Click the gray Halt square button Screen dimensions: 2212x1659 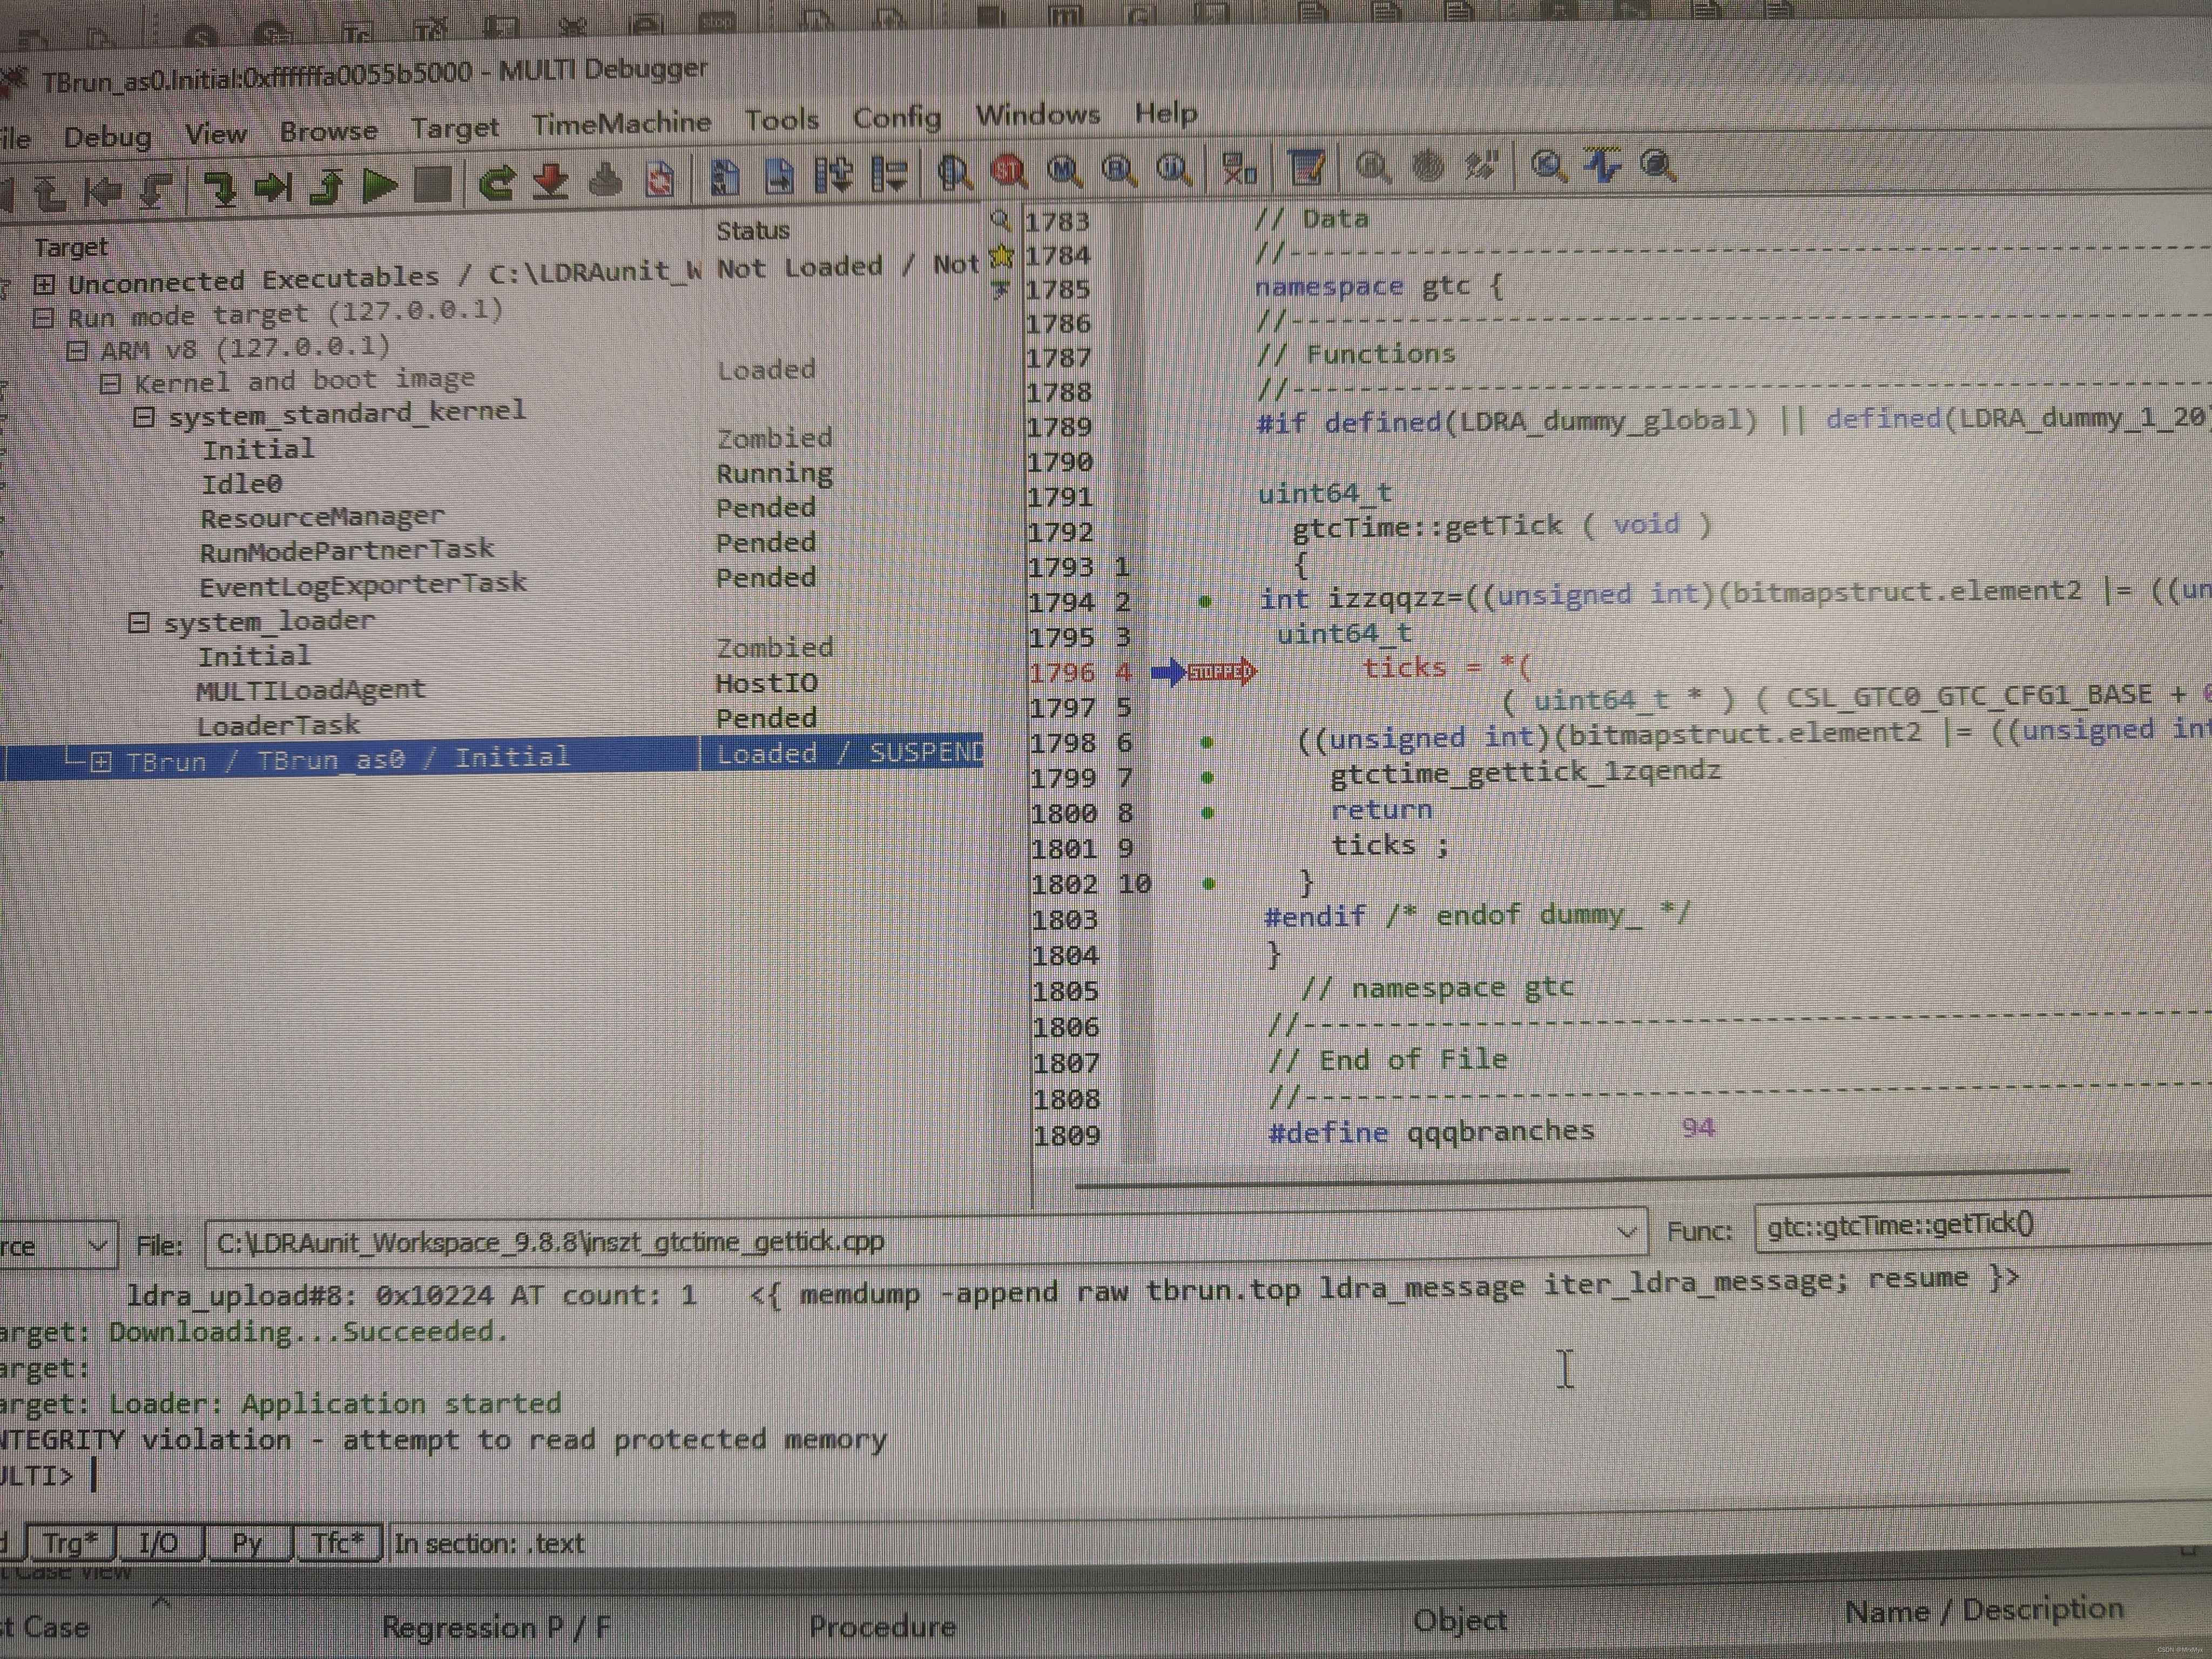click(x=433, y=185)
